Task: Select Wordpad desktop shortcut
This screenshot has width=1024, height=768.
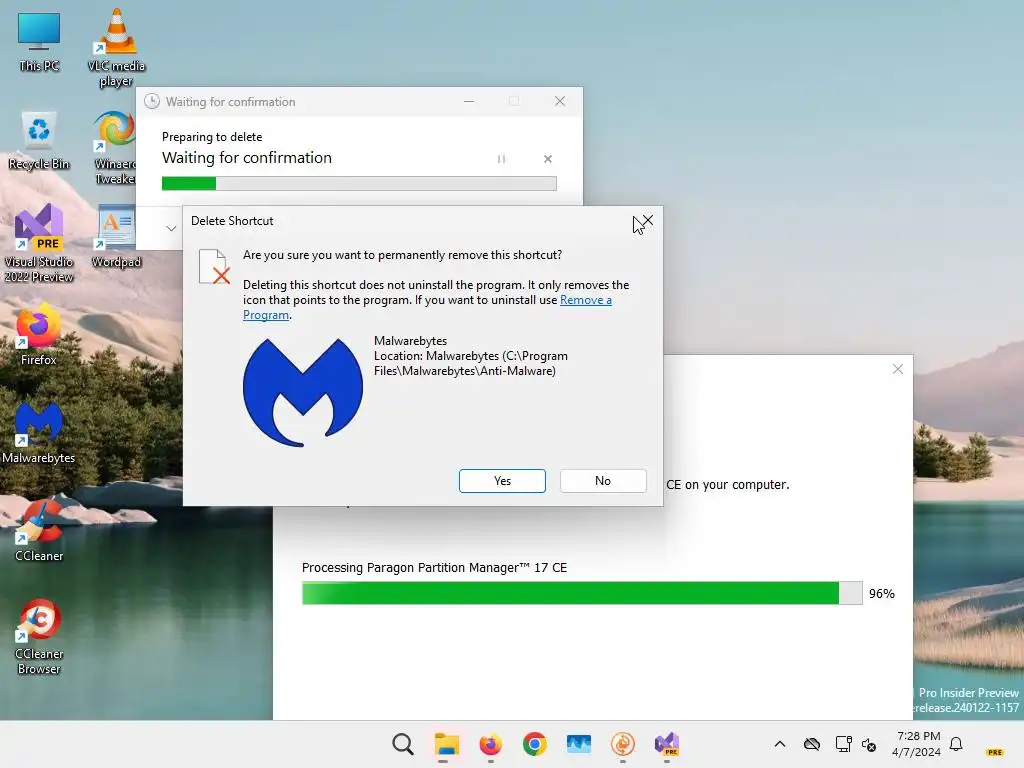Action: coord(116,237)
